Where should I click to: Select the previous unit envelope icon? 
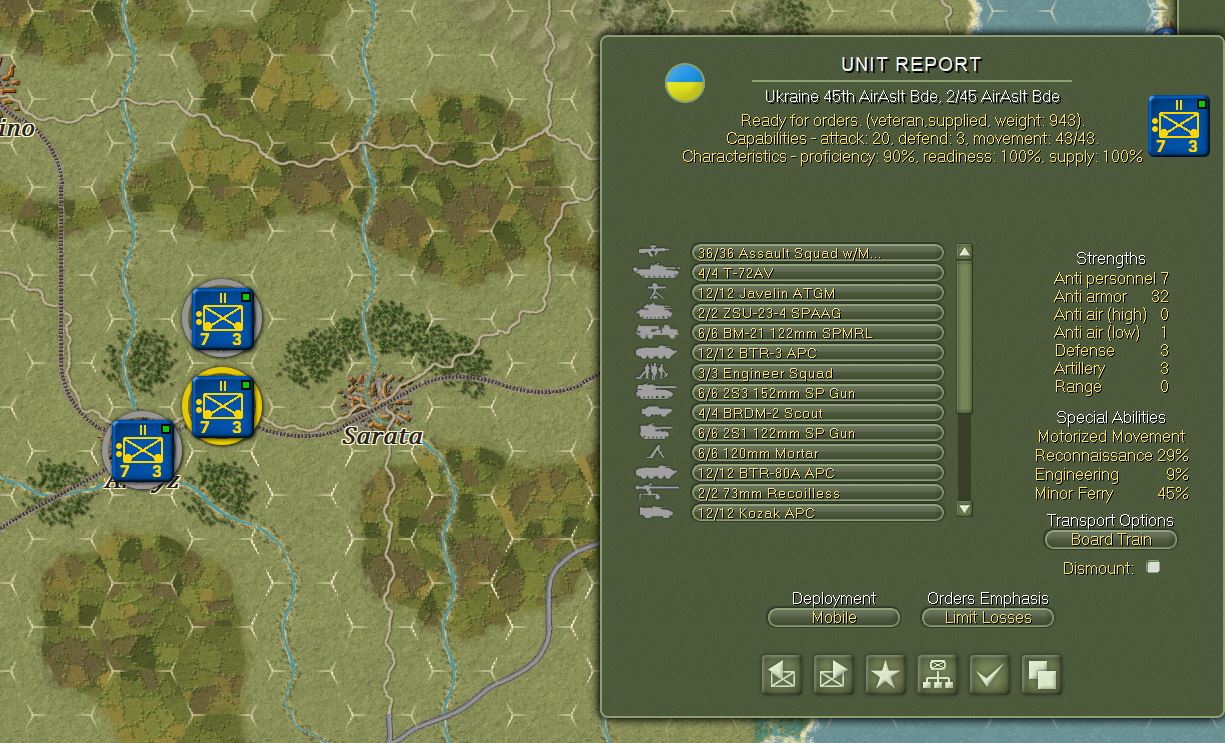781,674
